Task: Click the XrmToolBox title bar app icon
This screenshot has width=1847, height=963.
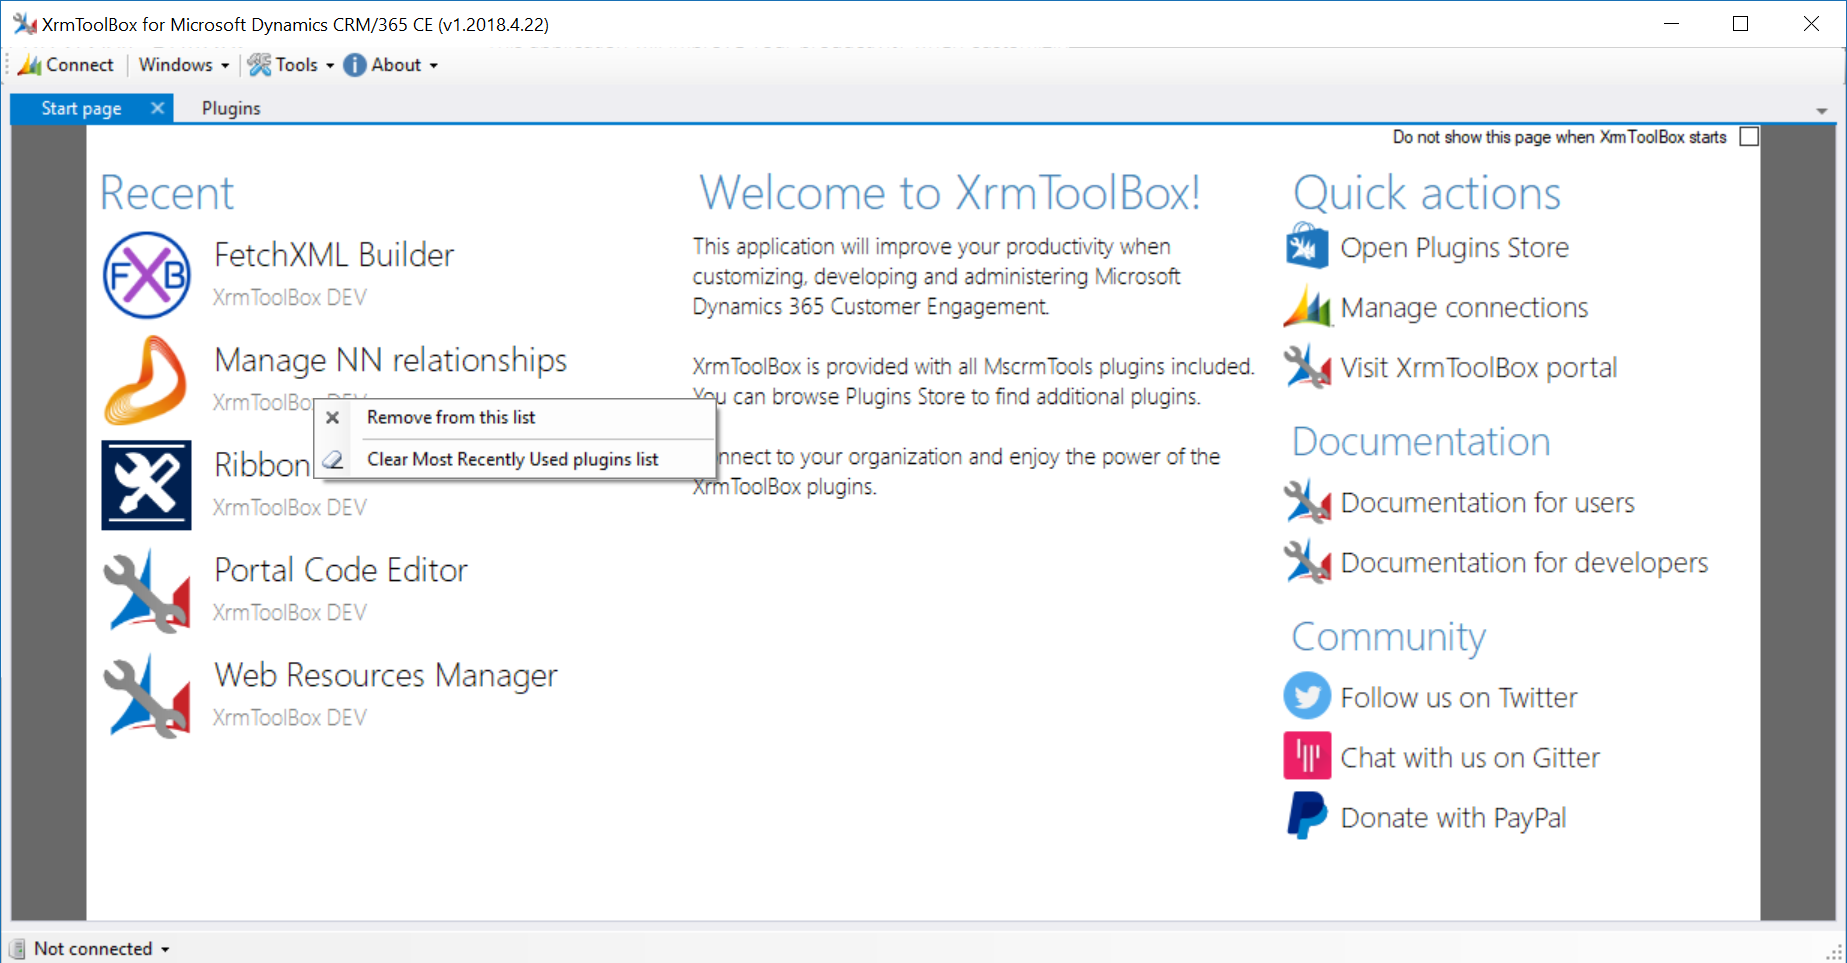Action: pyautogui.click(x=25, y=24)
